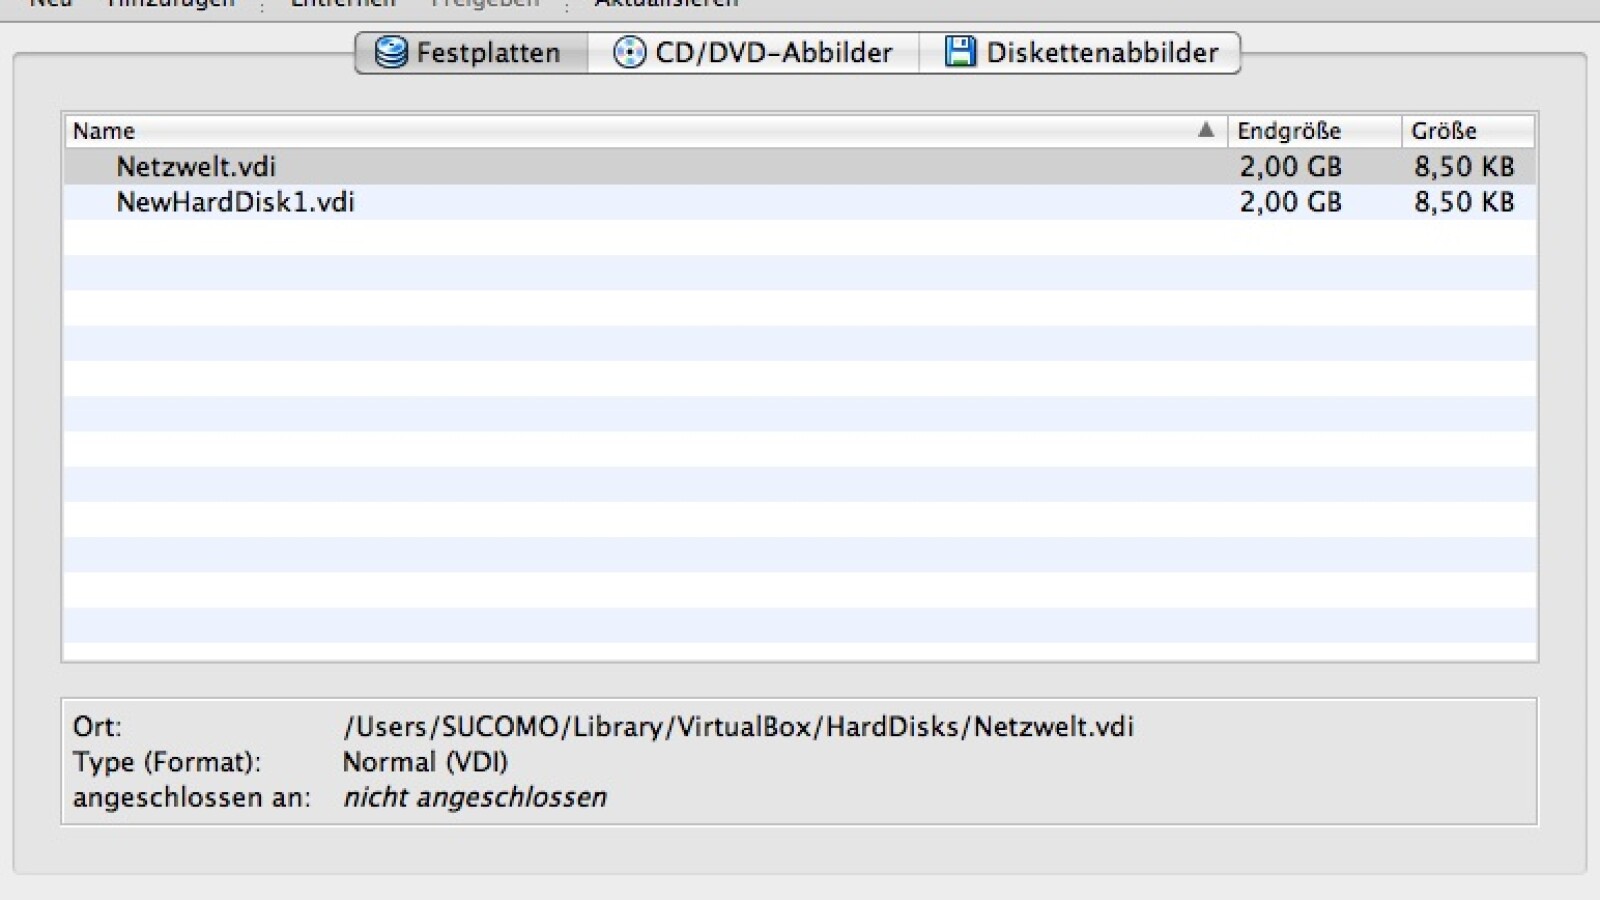Click the Größe column header

click(x=1443, y=130)
